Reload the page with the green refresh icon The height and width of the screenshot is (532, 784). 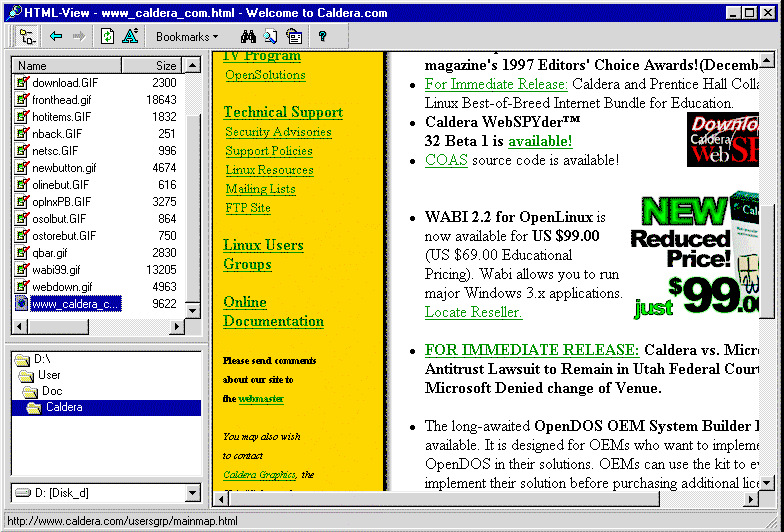tap(108, 36)
